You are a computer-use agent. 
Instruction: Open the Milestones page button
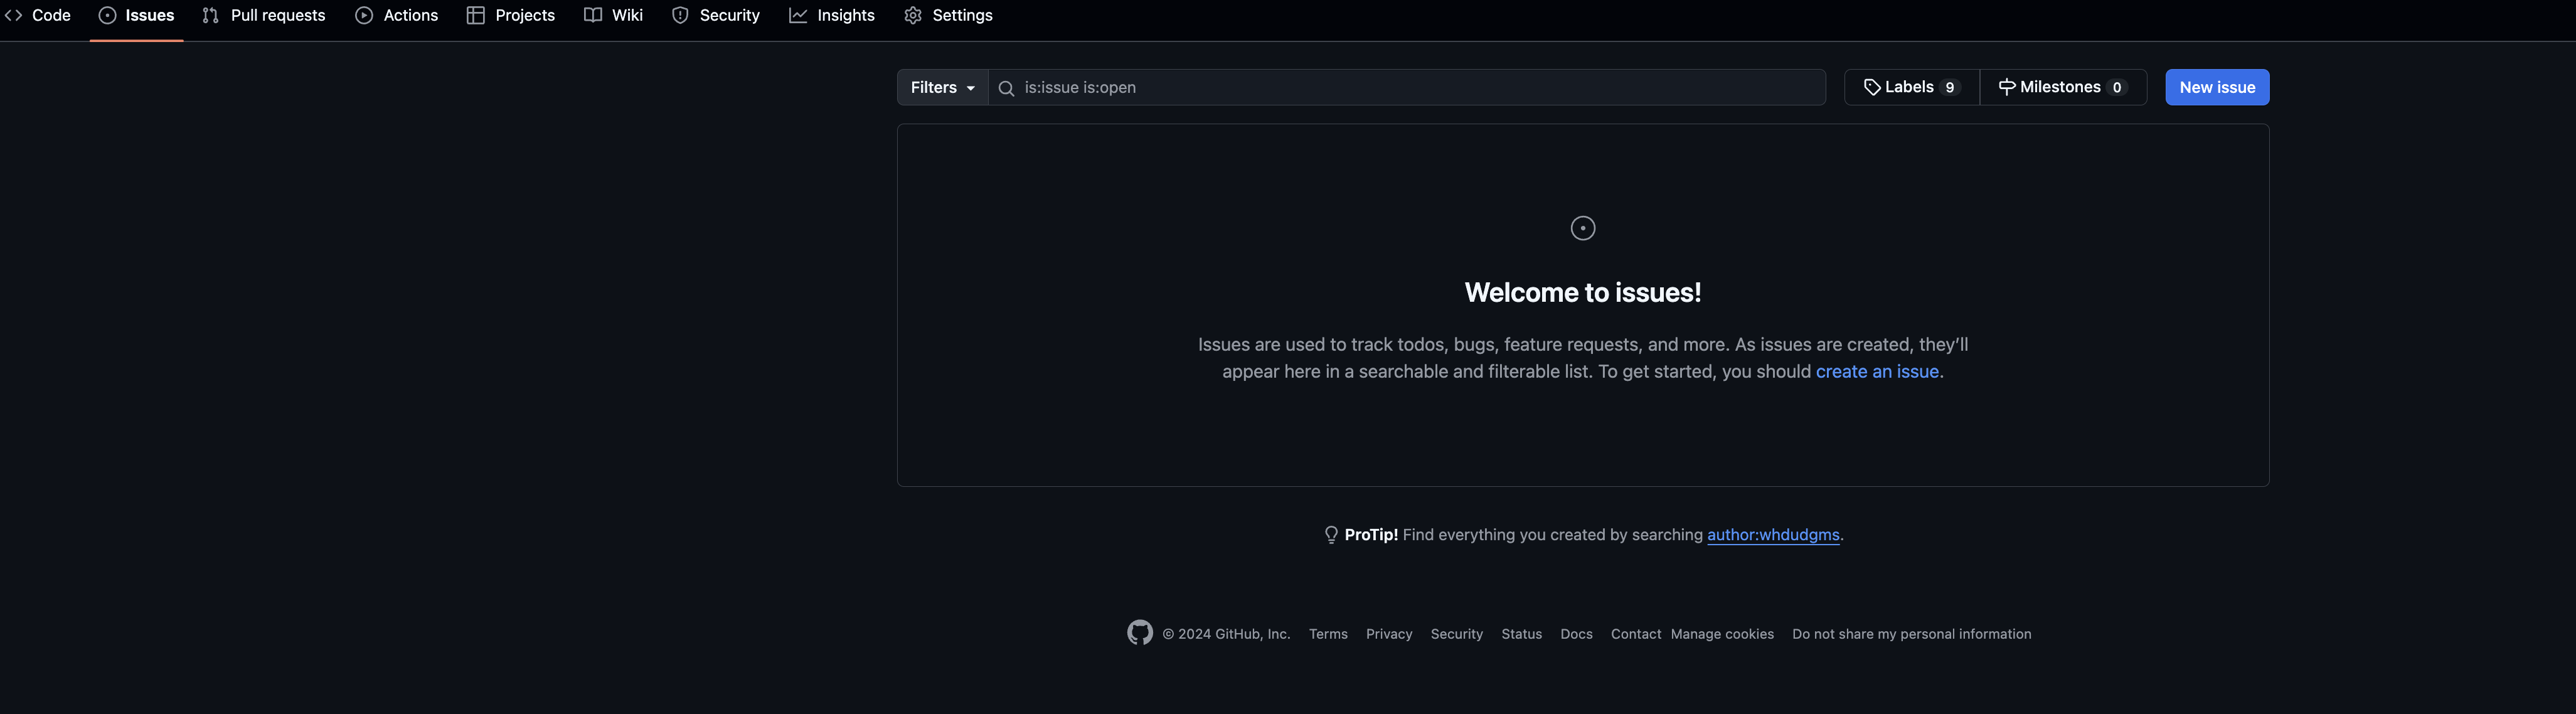point(2063,87)
